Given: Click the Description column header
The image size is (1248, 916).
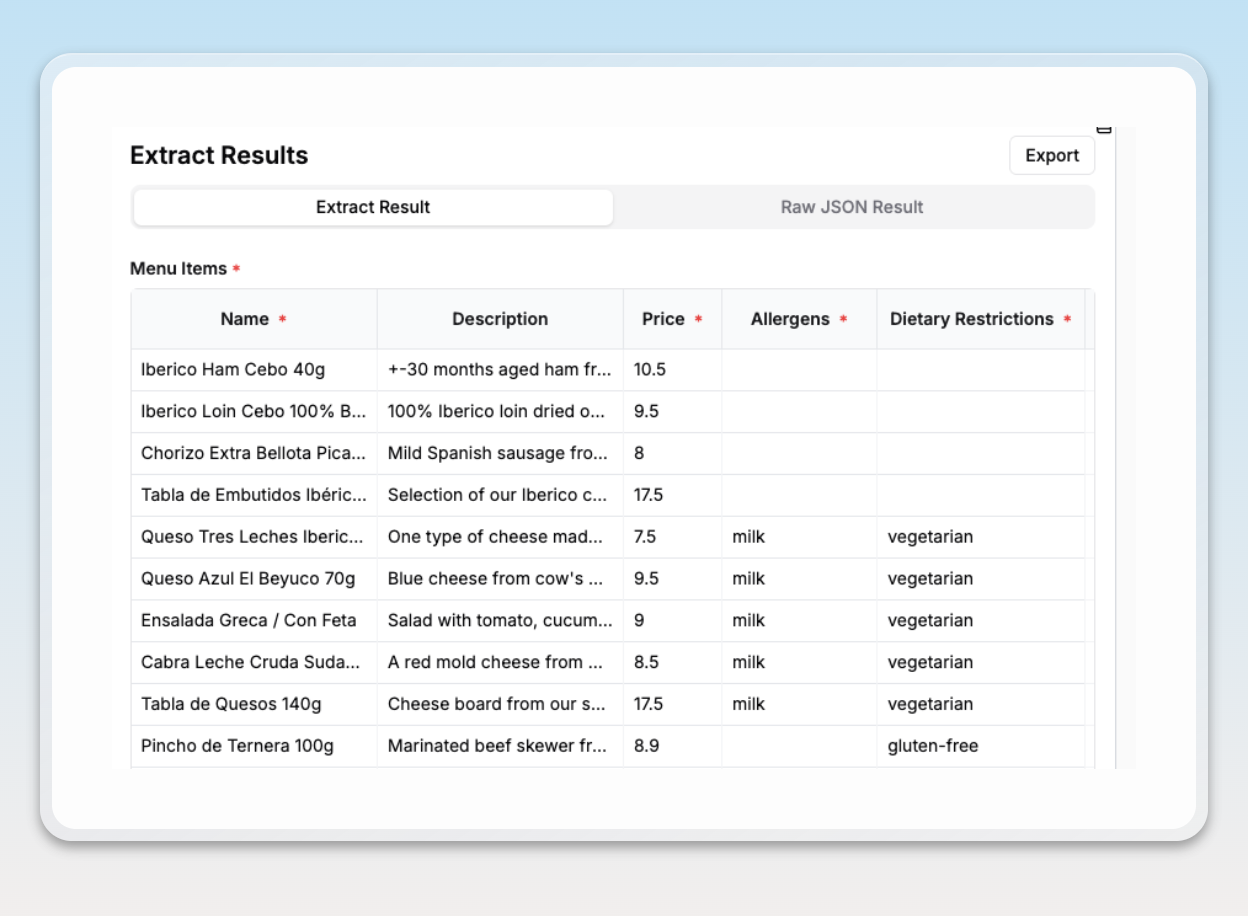Looking at the screenshot, I should pyautogui.click(x=500, y=319).
